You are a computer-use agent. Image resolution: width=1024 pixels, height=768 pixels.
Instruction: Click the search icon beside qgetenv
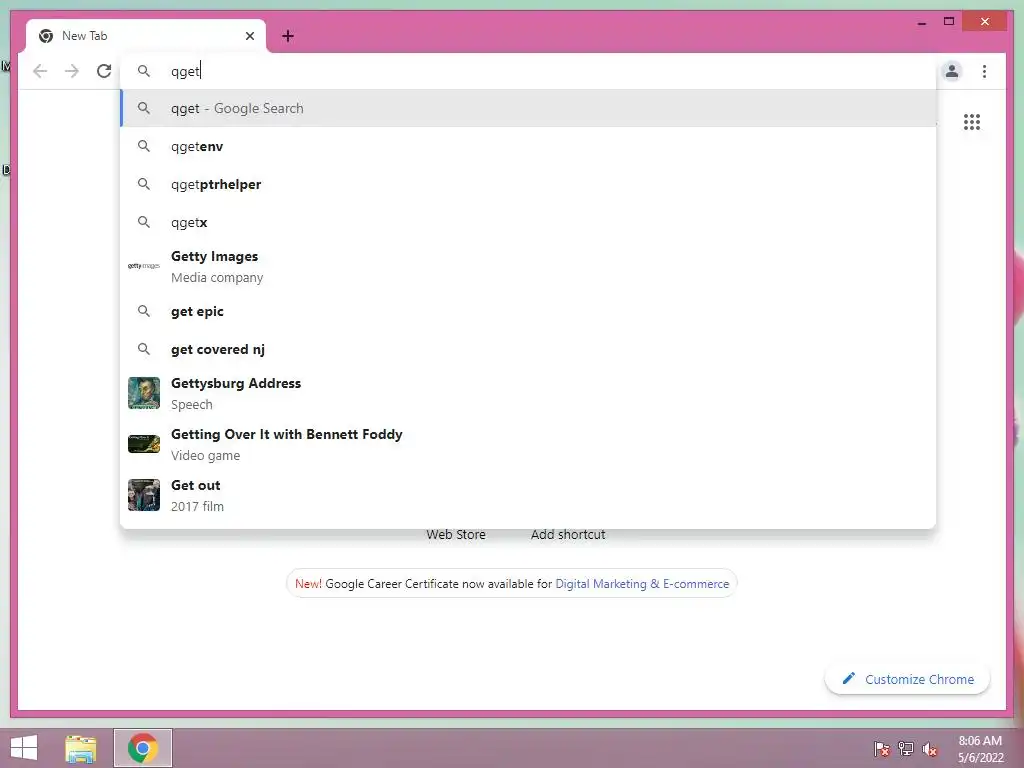point(144,146)
